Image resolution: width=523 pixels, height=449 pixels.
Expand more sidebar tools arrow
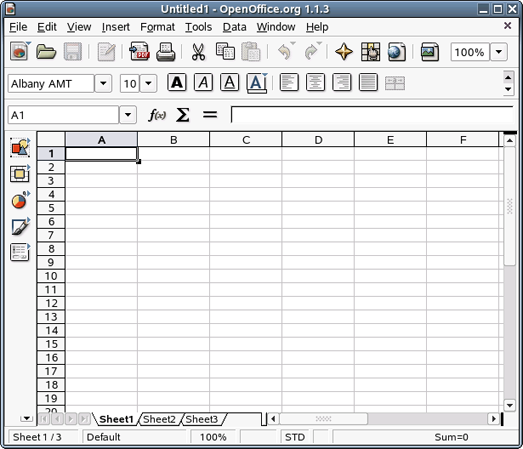[x=26, y=418]
